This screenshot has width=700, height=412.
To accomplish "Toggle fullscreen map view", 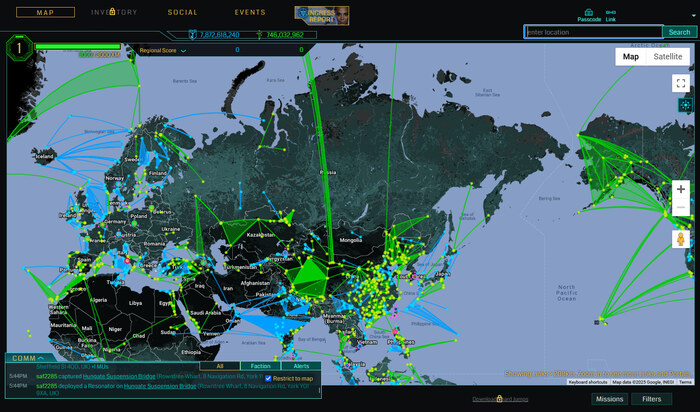I will pyautogui.click(x=681, y=83).
